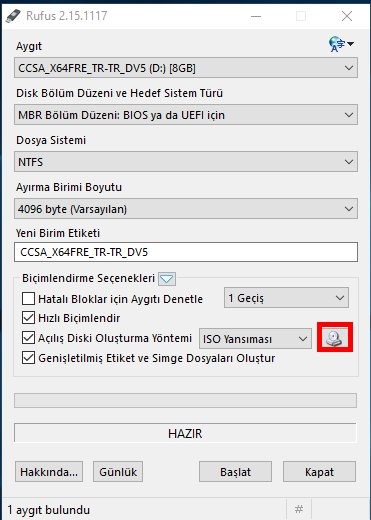Click the Rufus USB drive title icon

coord(13,16)
